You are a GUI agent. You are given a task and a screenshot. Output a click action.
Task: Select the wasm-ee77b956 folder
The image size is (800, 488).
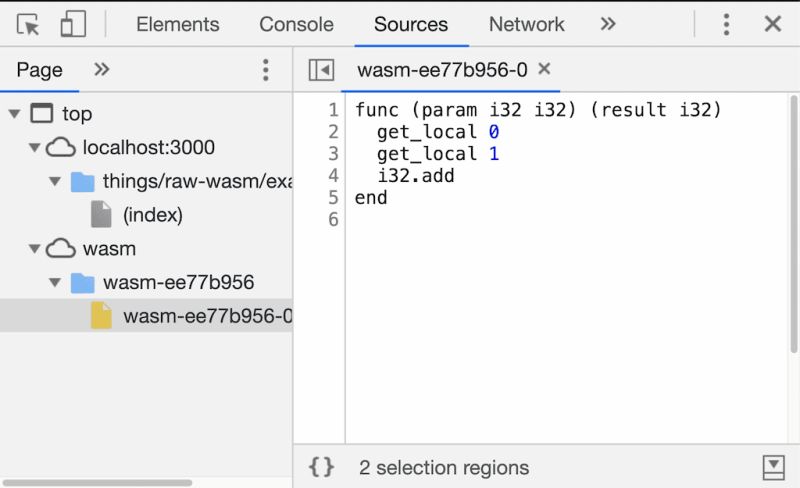click(x=179, y=282)
